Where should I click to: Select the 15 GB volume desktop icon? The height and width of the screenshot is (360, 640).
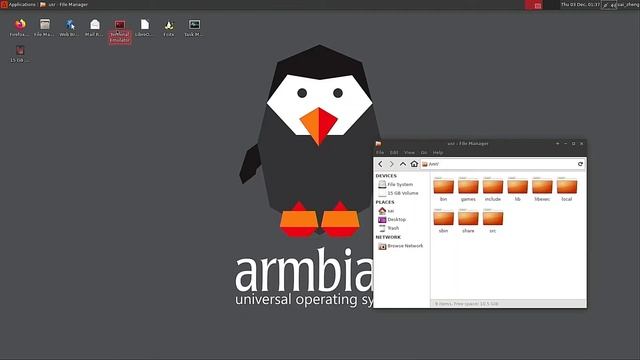coord(20,54)
